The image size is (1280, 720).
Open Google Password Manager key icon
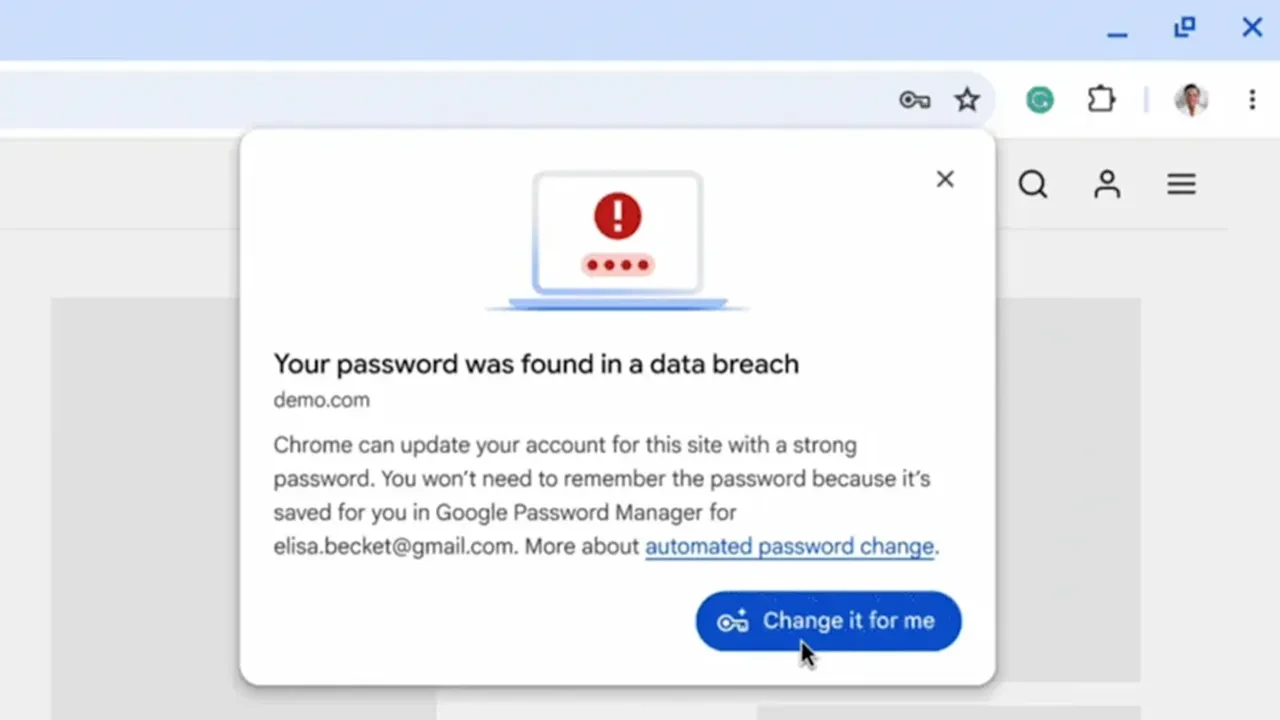(x=914, y=99)
